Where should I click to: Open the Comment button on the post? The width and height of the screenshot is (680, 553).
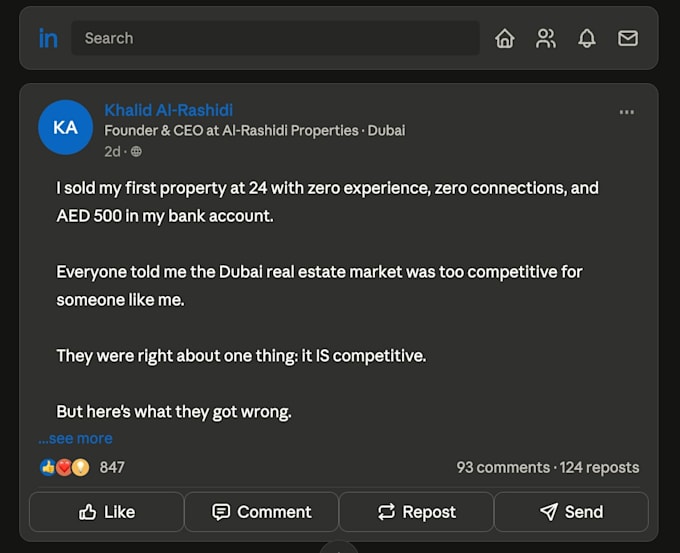click(262, 512)
